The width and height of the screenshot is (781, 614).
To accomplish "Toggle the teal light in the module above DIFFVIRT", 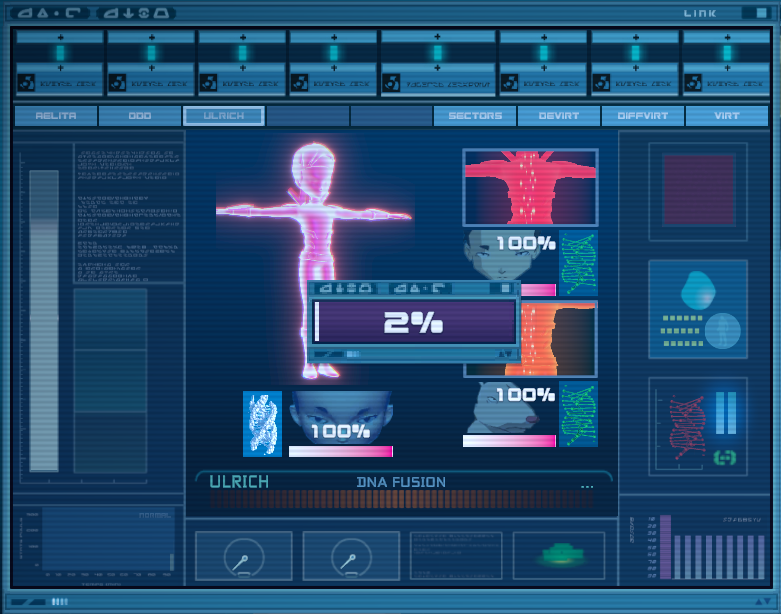I will tap(636, 52).
